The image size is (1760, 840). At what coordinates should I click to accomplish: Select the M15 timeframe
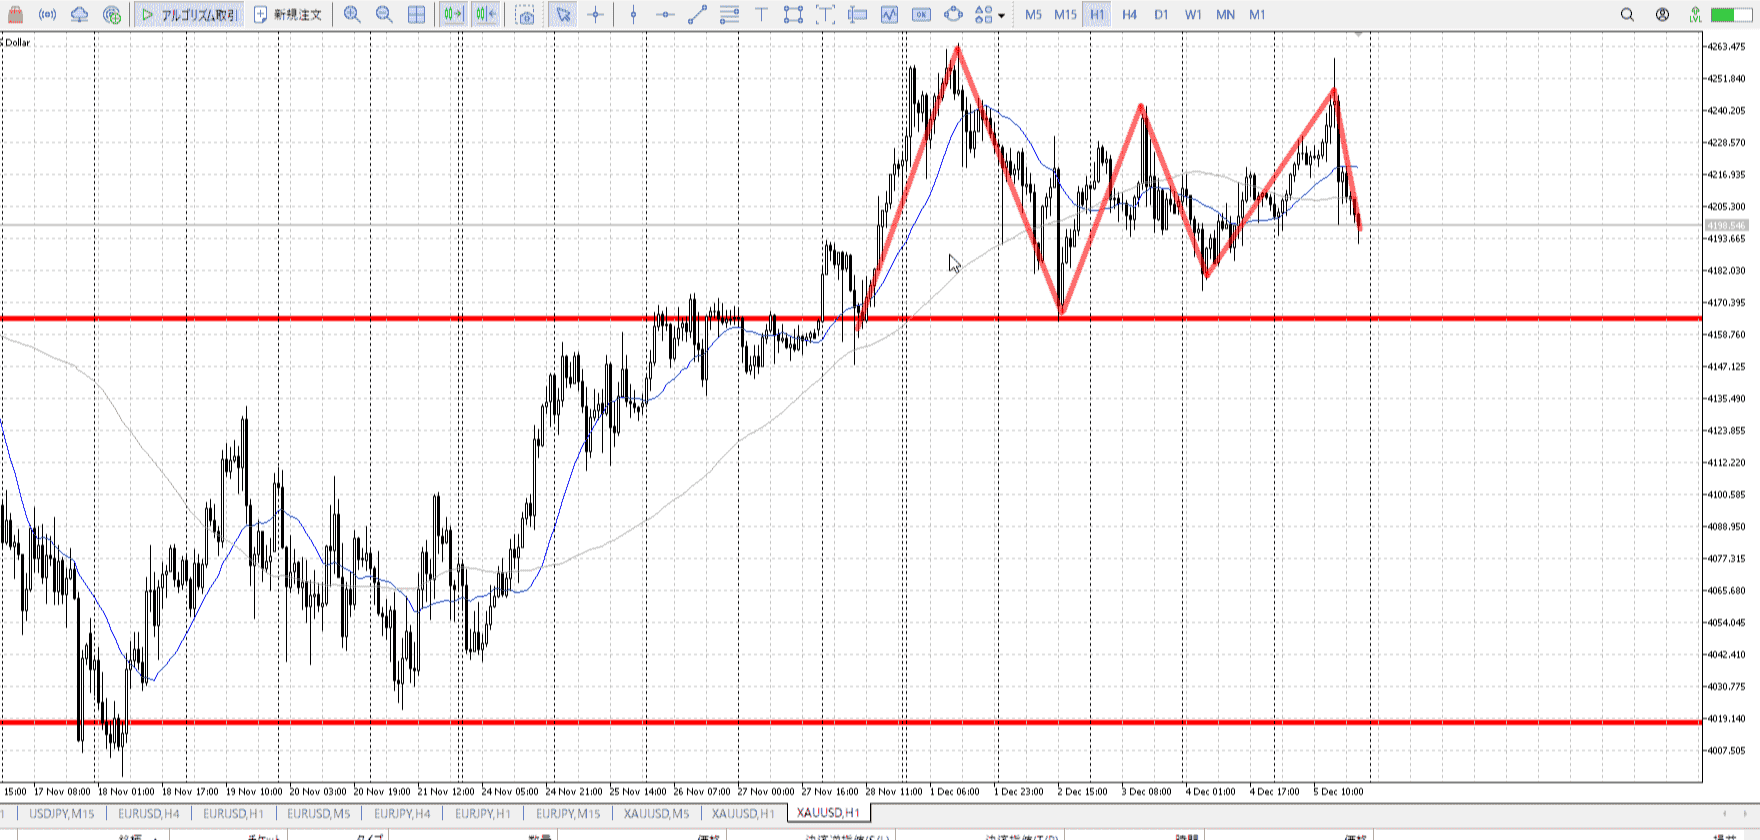pyautogui.click(x=1065, y=15)
